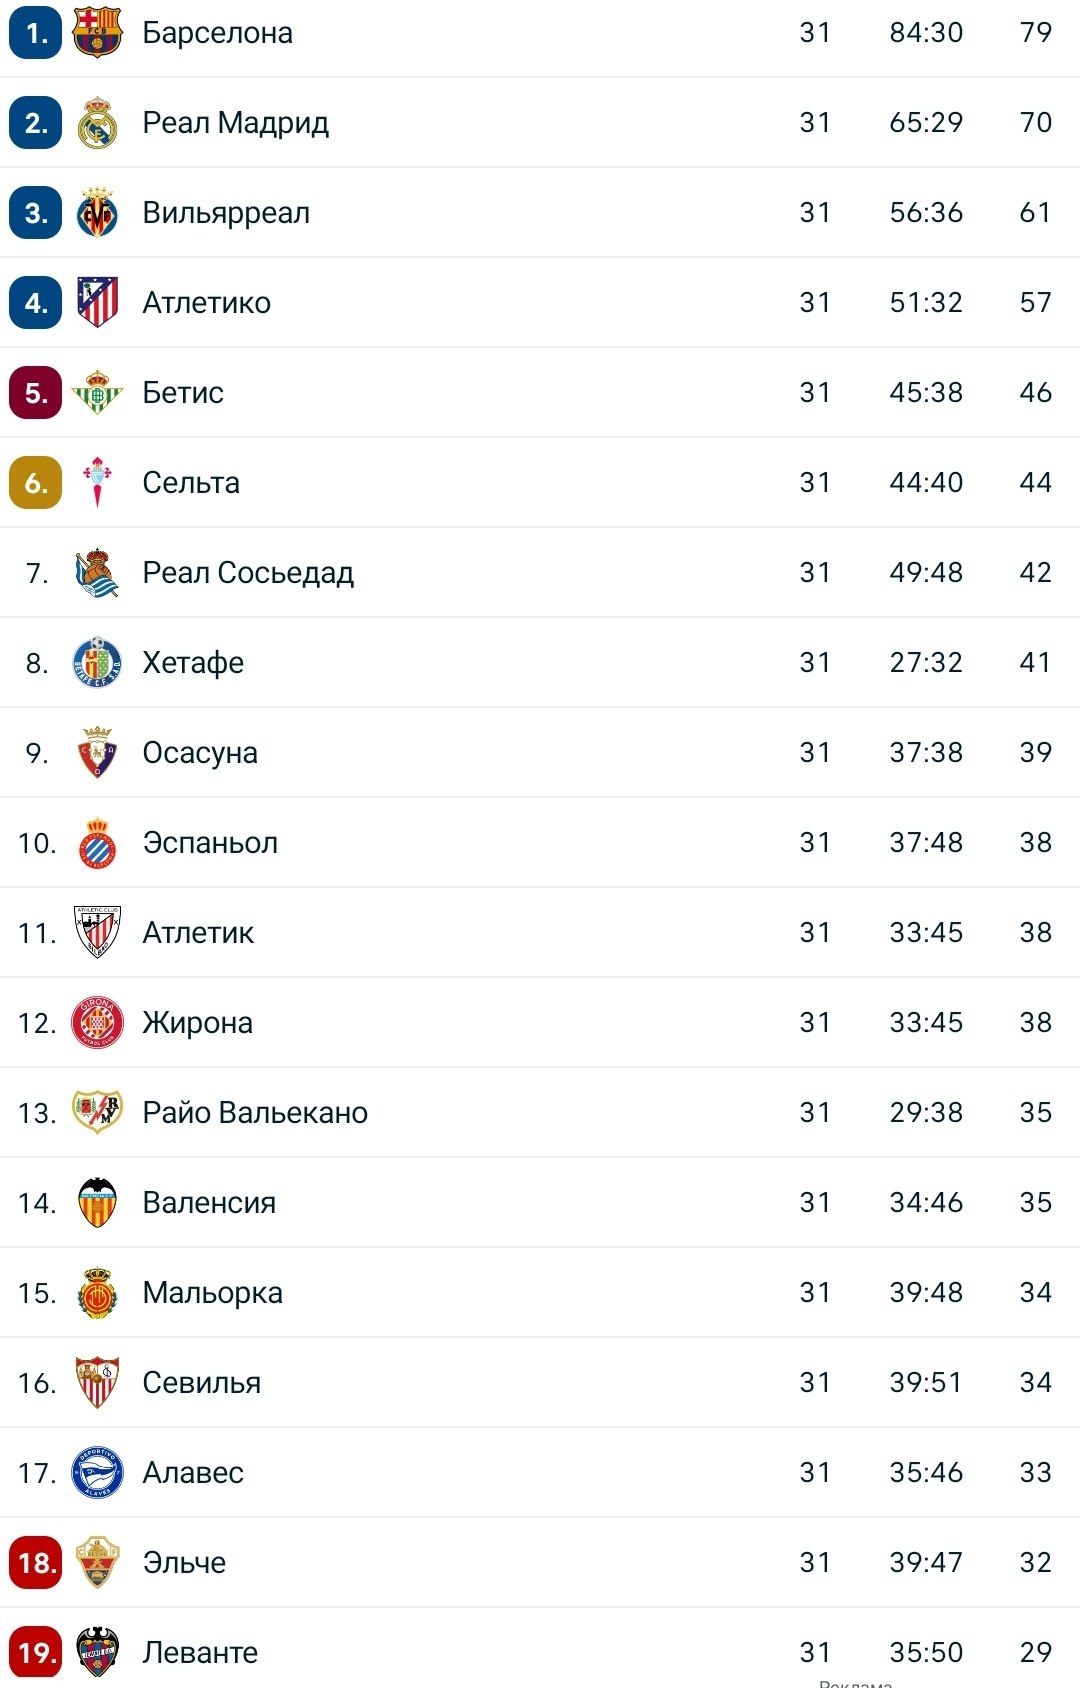Viewport: 1080px width, 1688px height.
Task: Click the red position badge 18
Action: pyautogui.click(x=36, y=1562)
